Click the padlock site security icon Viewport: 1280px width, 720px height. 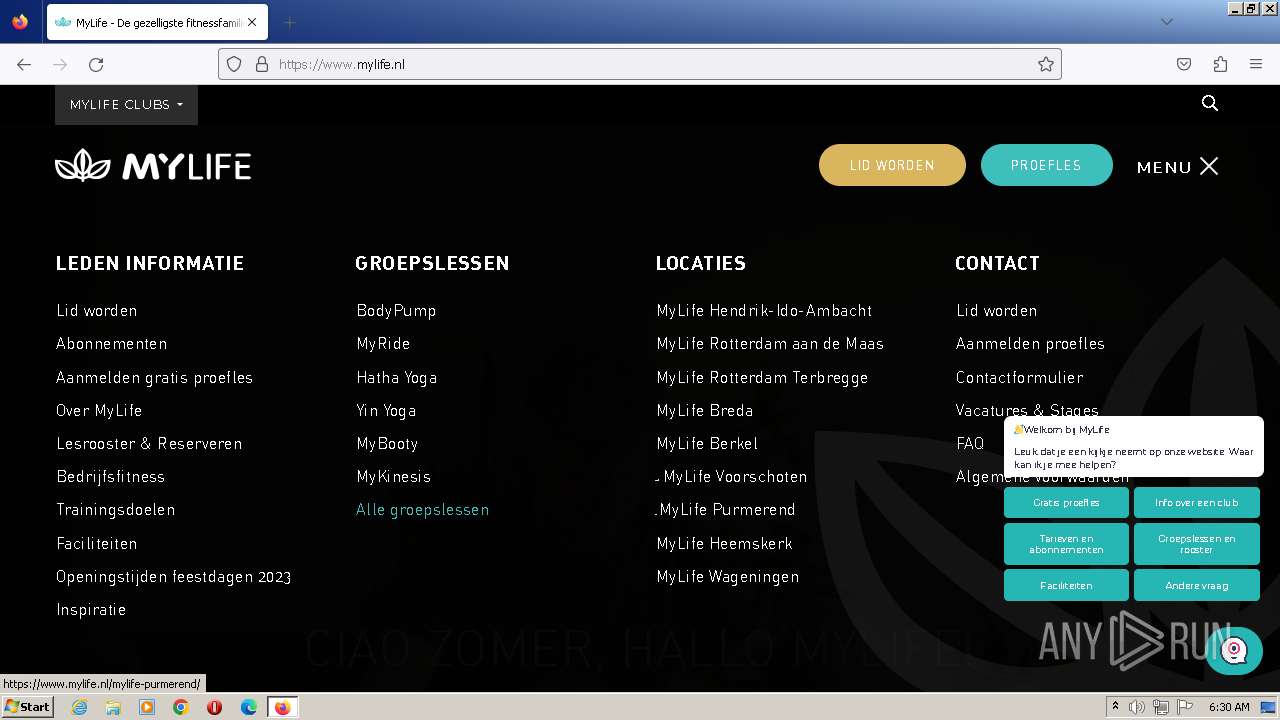262,64
